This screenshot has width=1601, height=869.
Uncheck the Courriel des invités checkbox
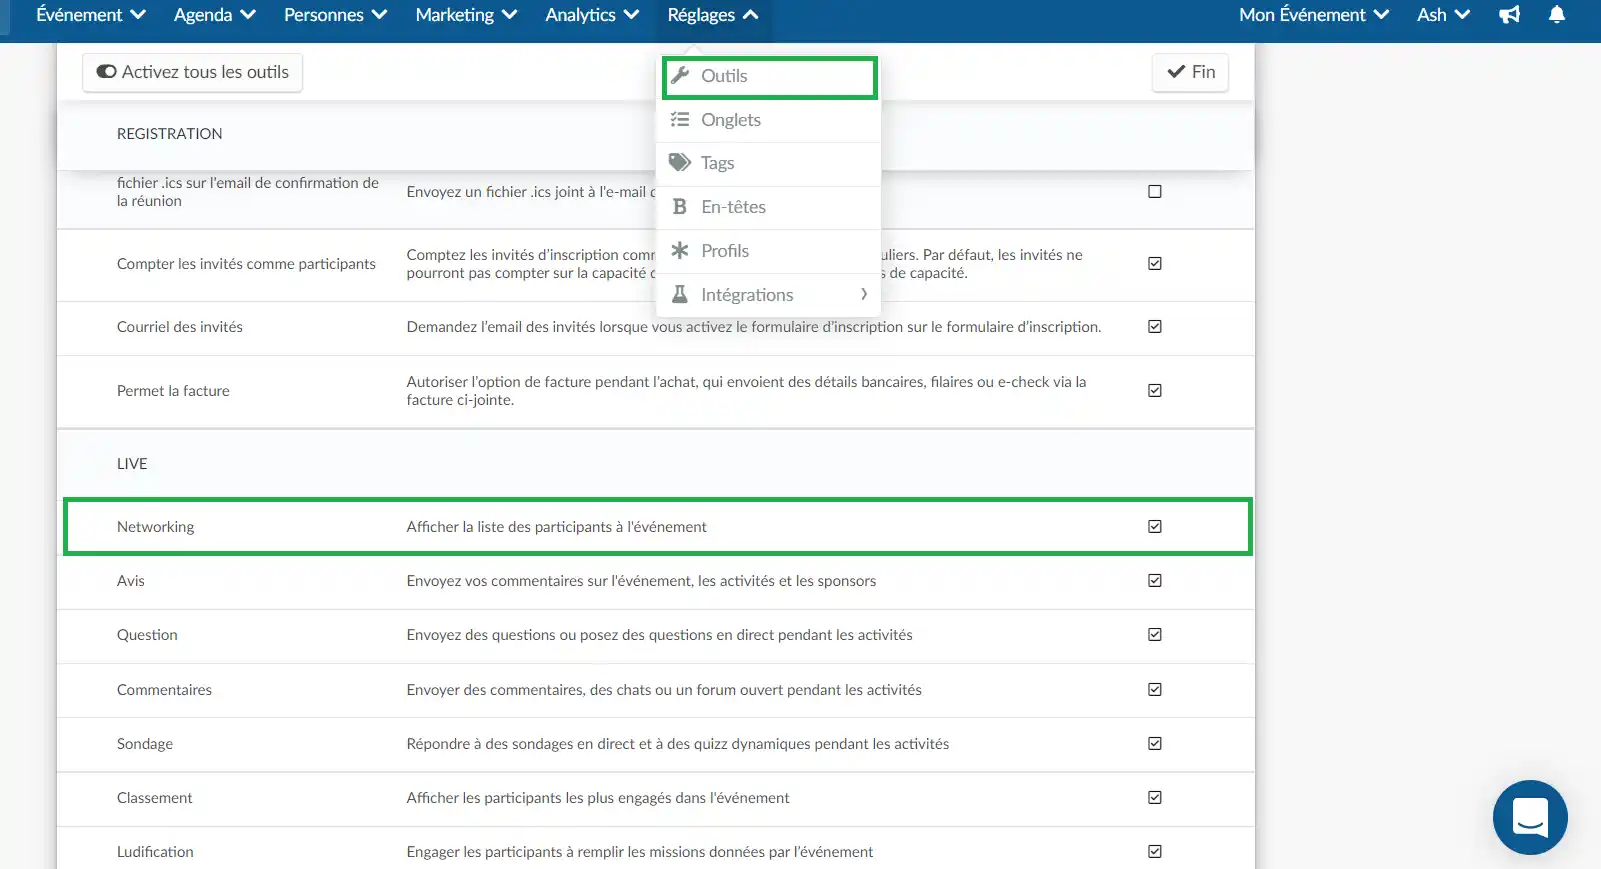[1155, 326]
